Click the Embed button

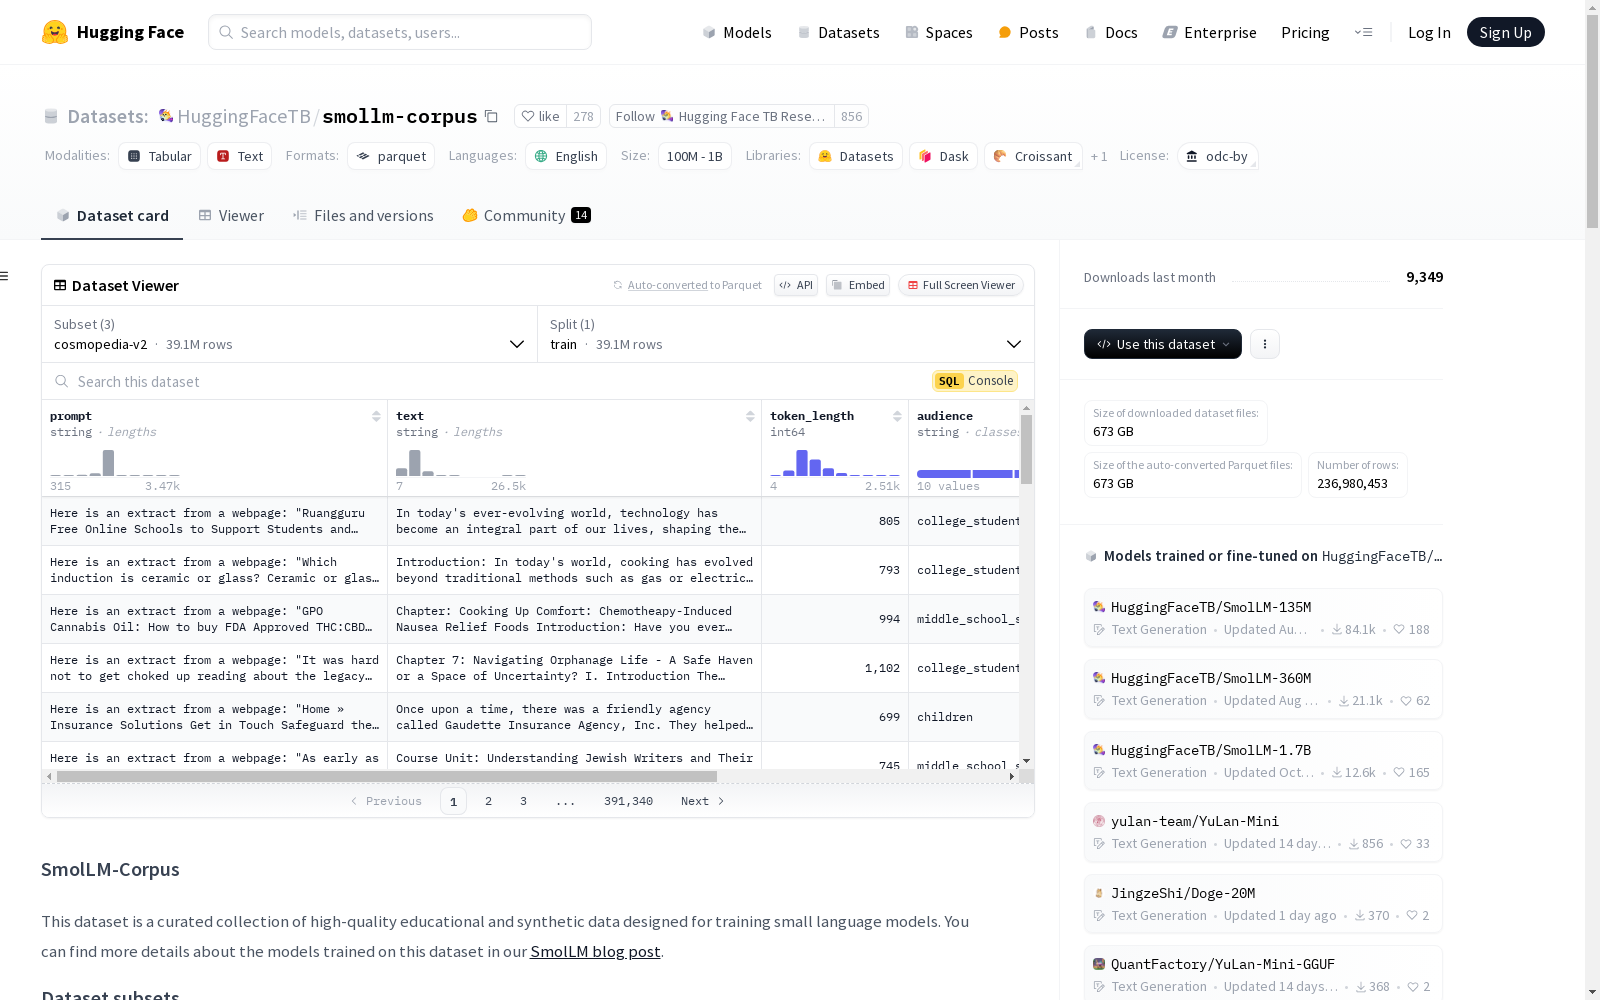click(x=858, y=285)
